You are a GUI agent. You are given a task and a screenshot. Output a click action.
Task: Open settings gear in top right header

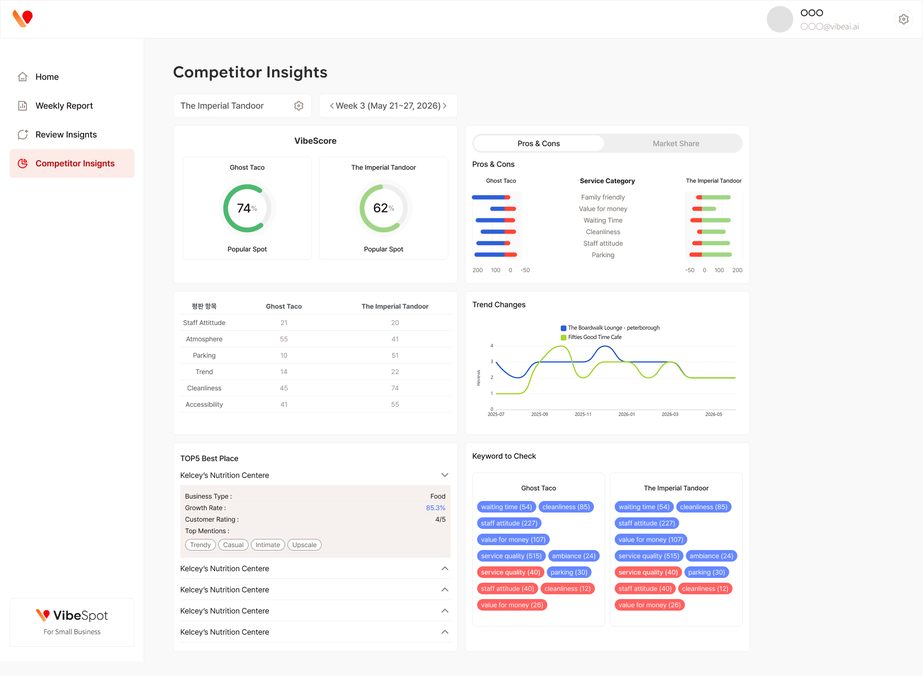click(x=904, y=19)
